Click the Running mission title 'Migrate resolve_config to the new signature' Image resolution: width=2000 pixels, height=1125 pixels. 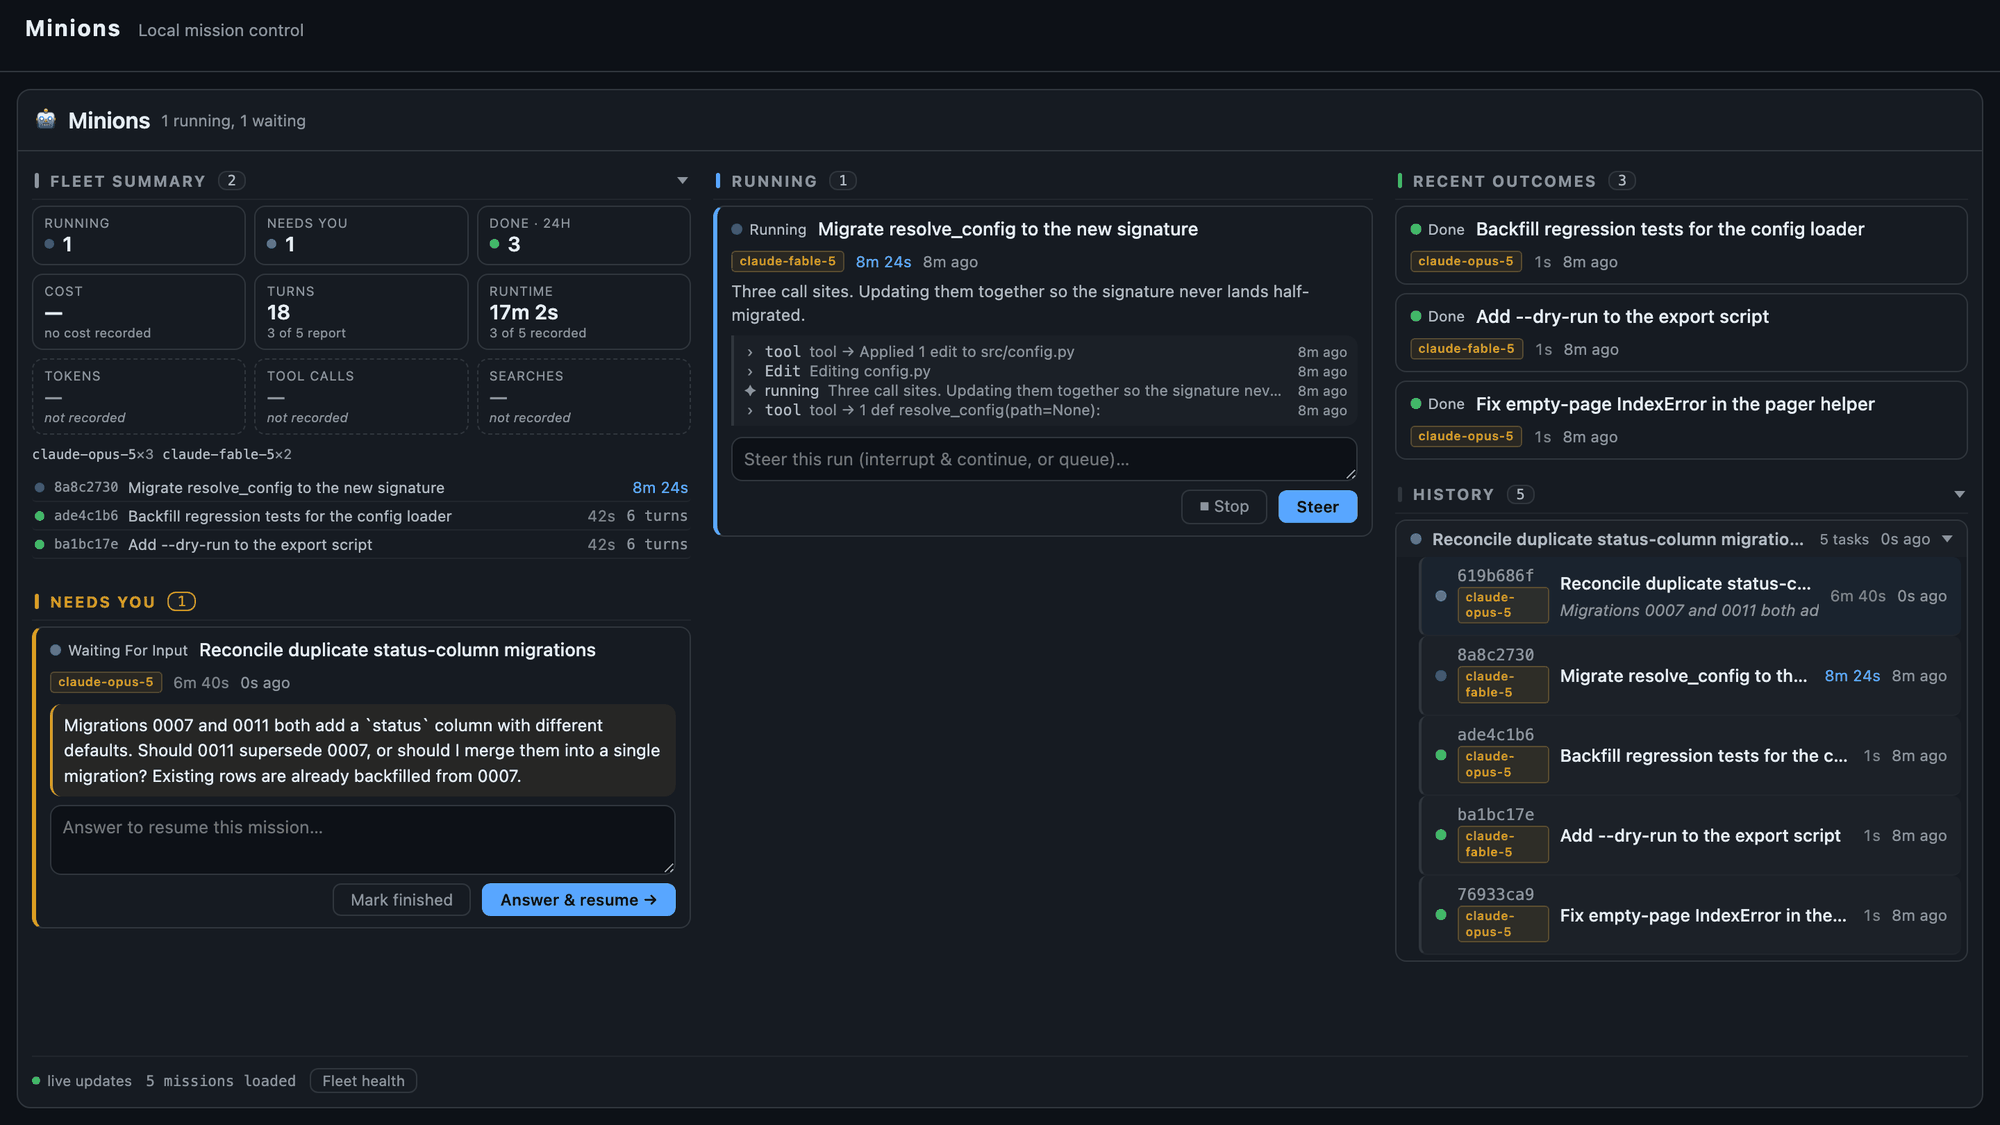(x=1007, y=229)
